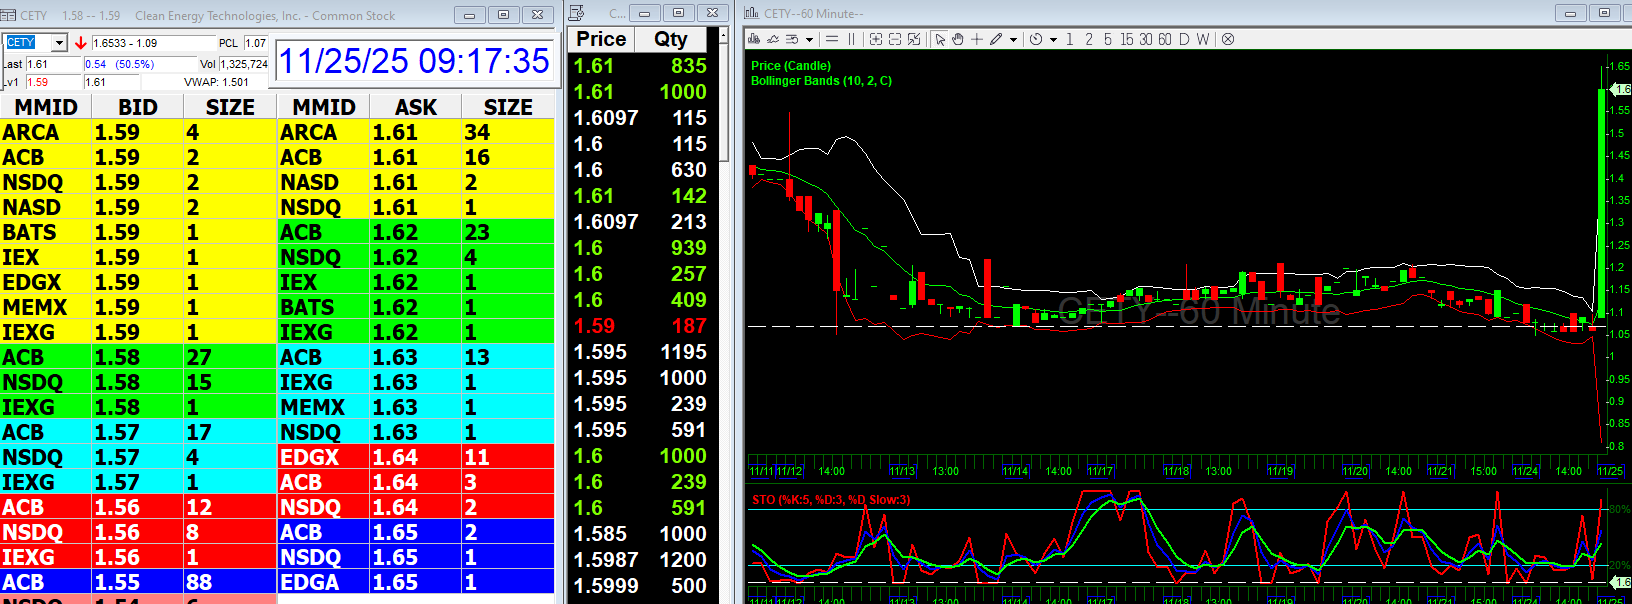Click the circled X icon in chart toolbar
The width and height of the screenshot is (1632, 604).
[x=1228, y=39]
